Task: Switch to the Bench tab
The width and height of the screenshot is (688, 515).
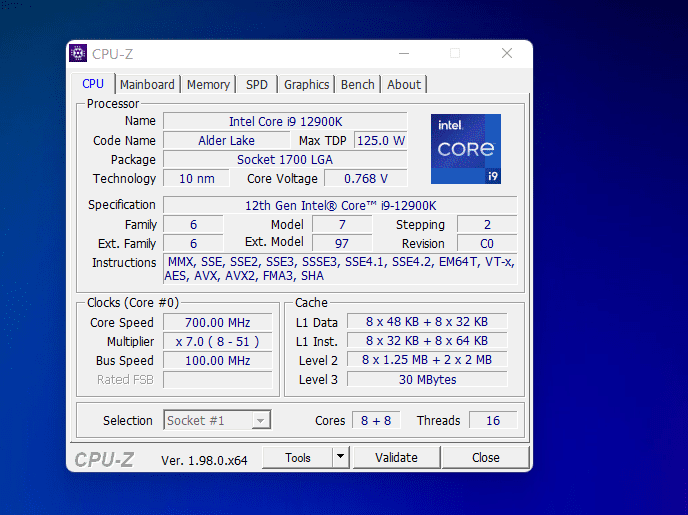Action: click(358, 84)
